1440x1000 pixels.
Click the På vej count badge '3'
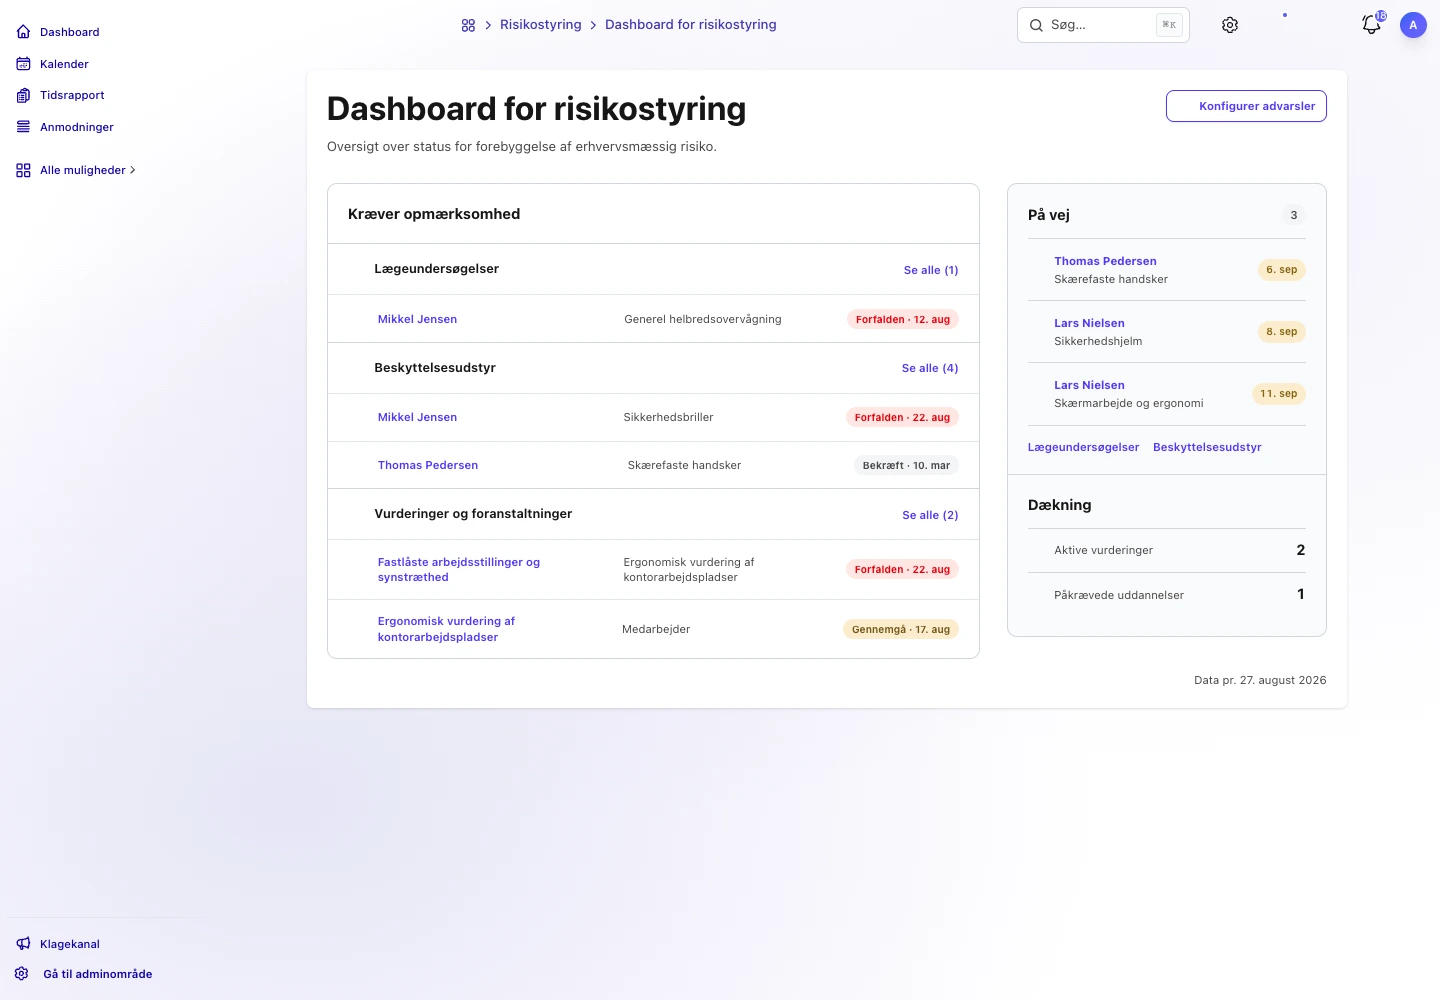[1294, 215]
